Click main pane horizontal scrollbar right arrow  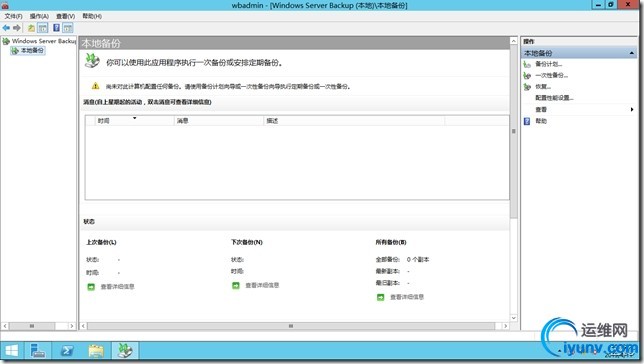pyautogui.click(x=506, y=326)
